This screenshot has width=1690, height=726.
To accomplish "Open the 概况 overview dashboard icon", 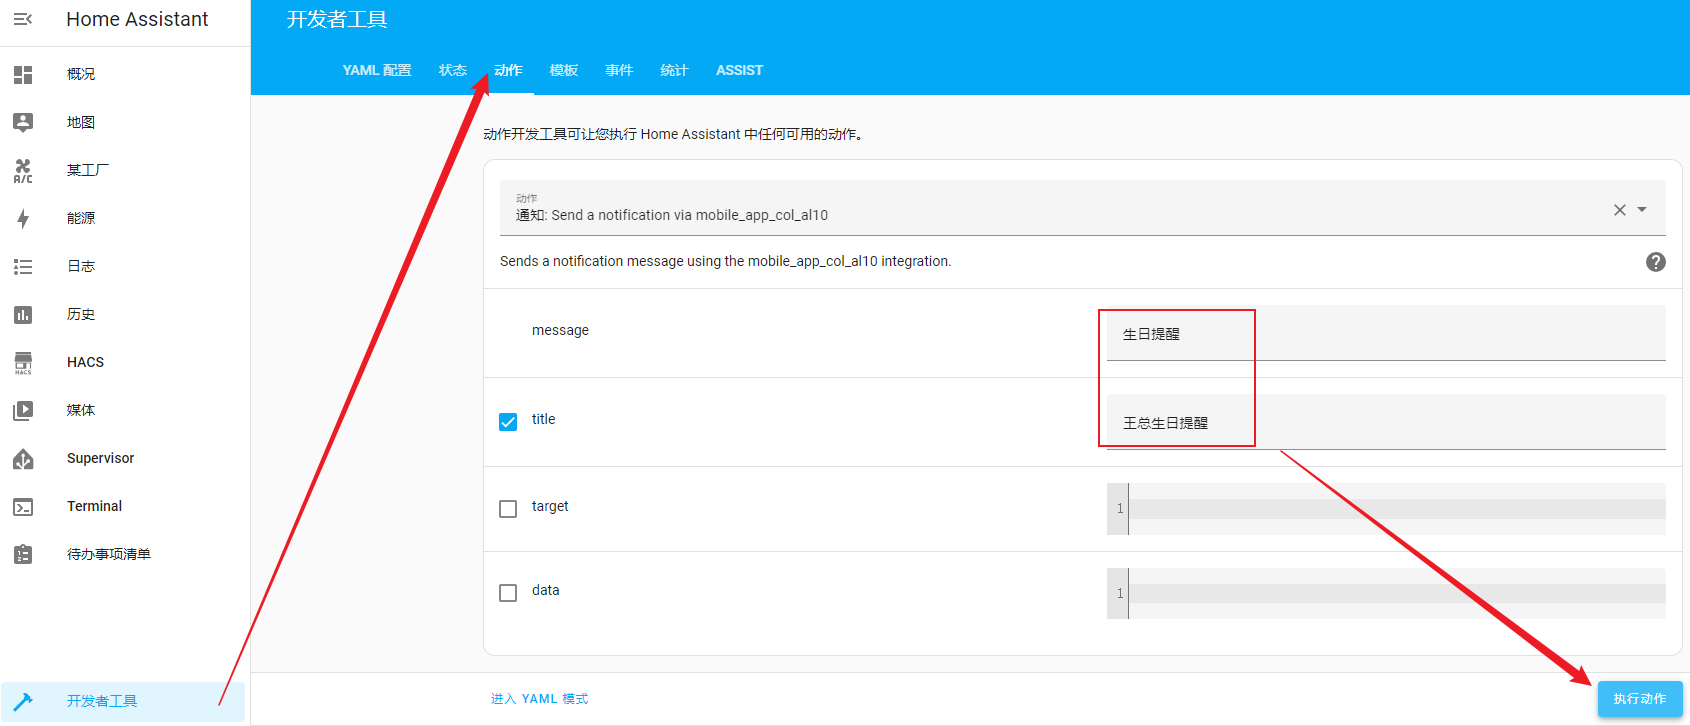I will (x=23, y=74).
